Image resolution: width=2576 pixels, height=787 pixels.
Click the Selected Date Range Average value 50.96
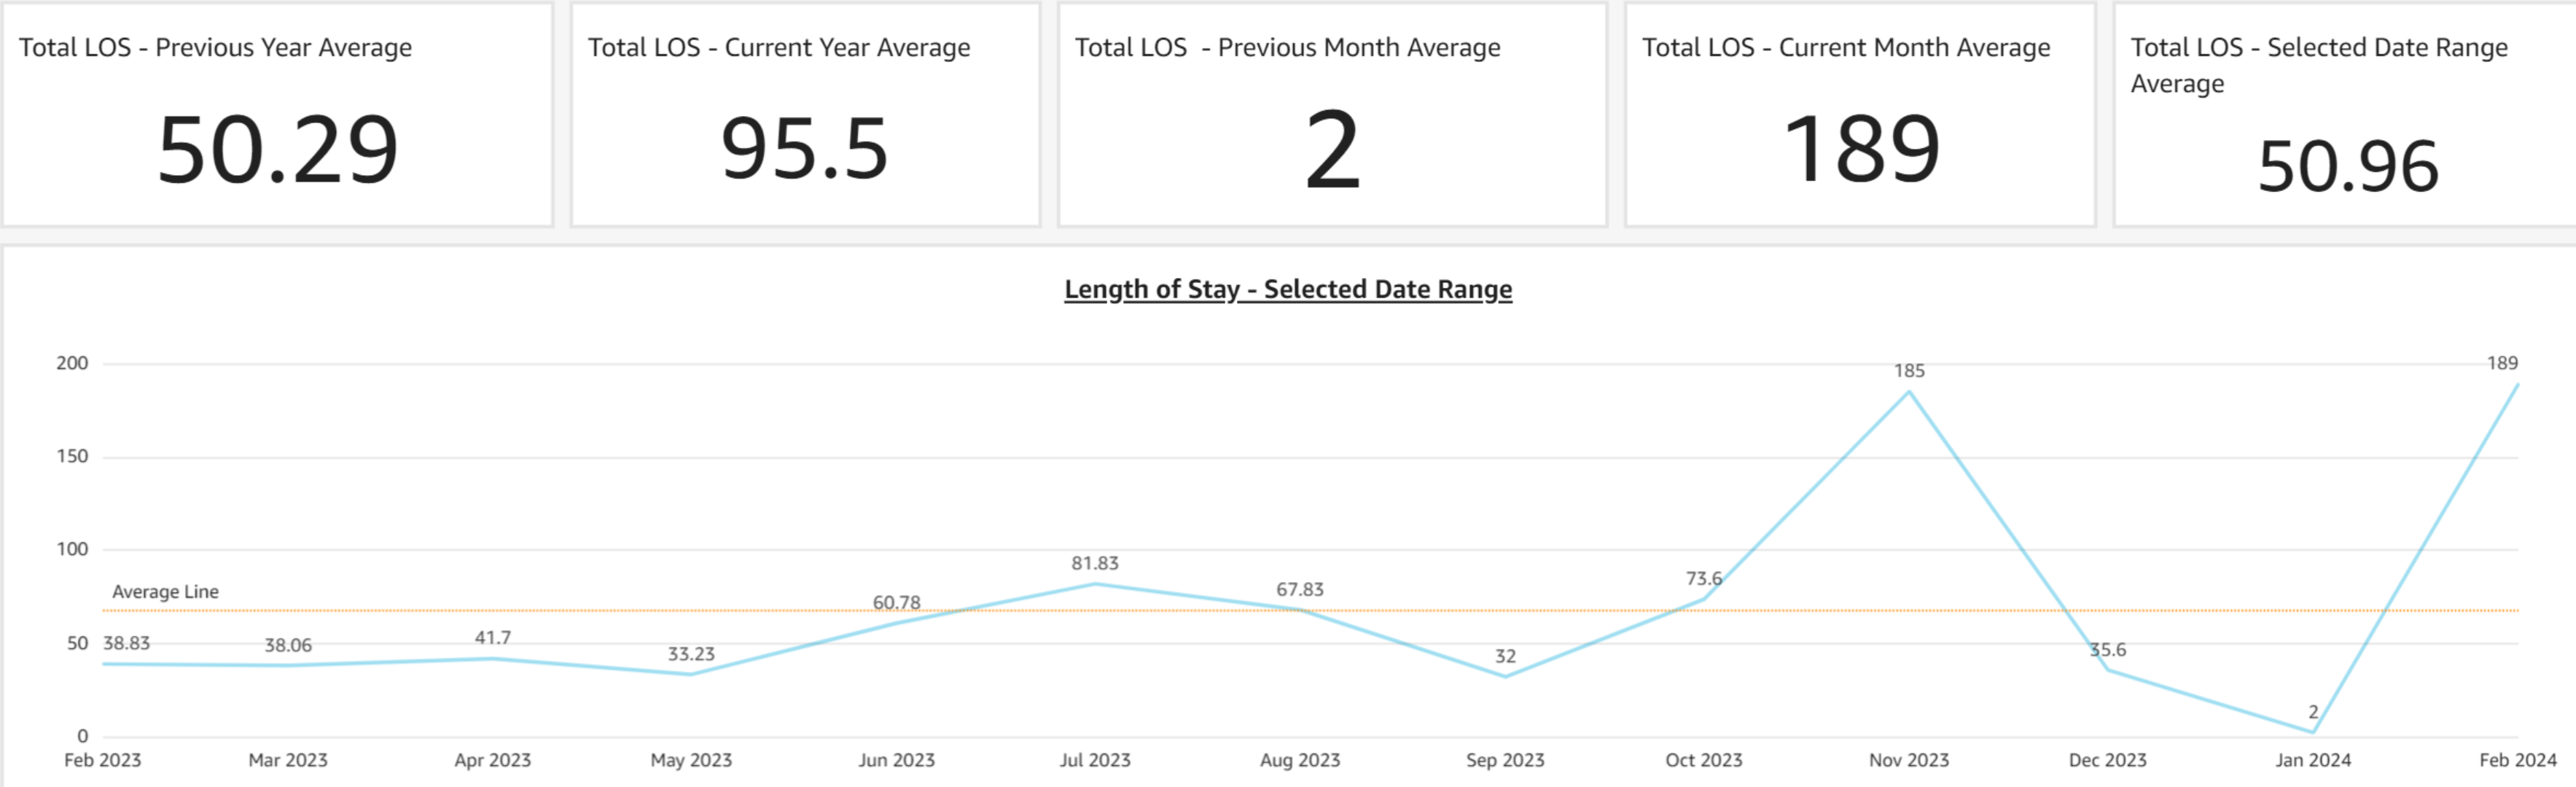pyautogui.click(x=2347, y=166)
